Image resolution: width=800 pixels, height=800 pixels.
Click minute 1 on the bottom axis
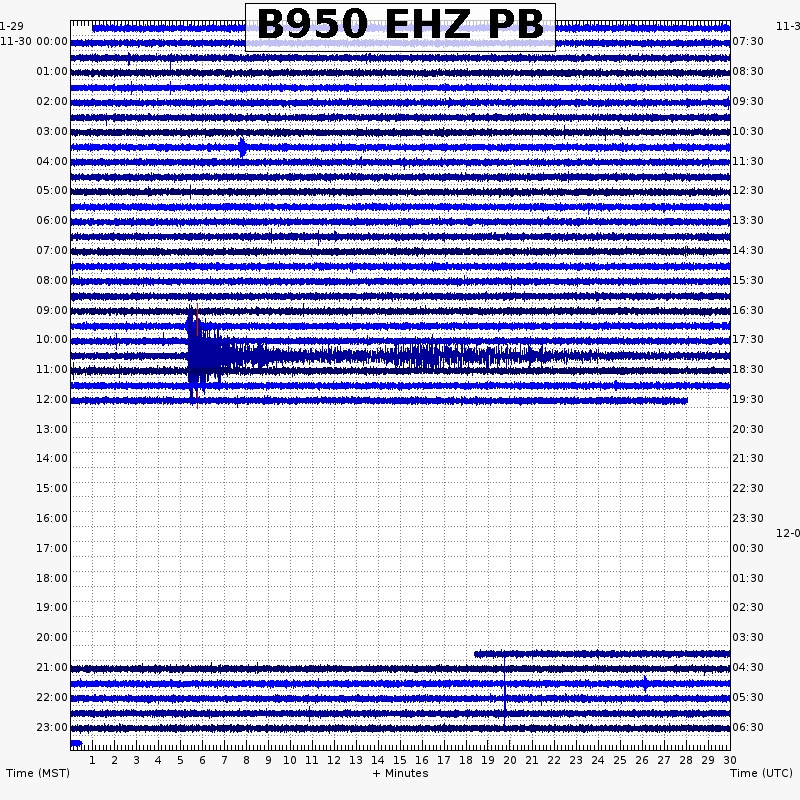coord(92,760)
